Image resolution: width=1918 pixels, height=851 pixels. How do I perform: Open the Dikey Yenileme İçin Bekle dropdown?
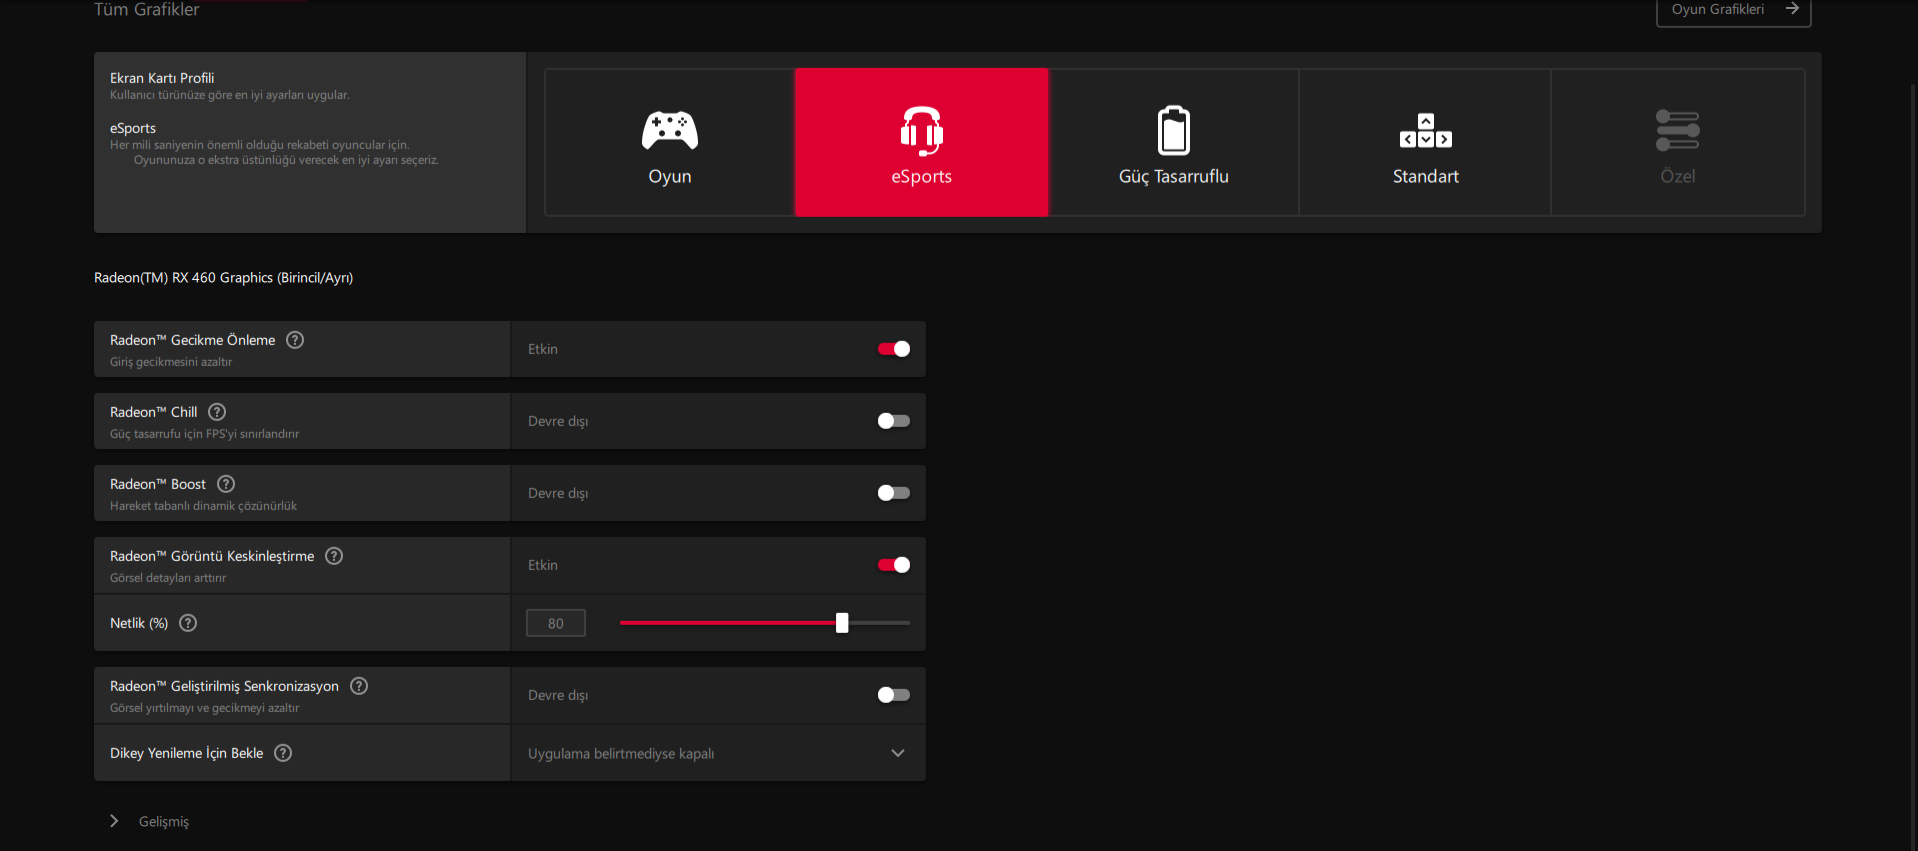(x=718, y=753)
